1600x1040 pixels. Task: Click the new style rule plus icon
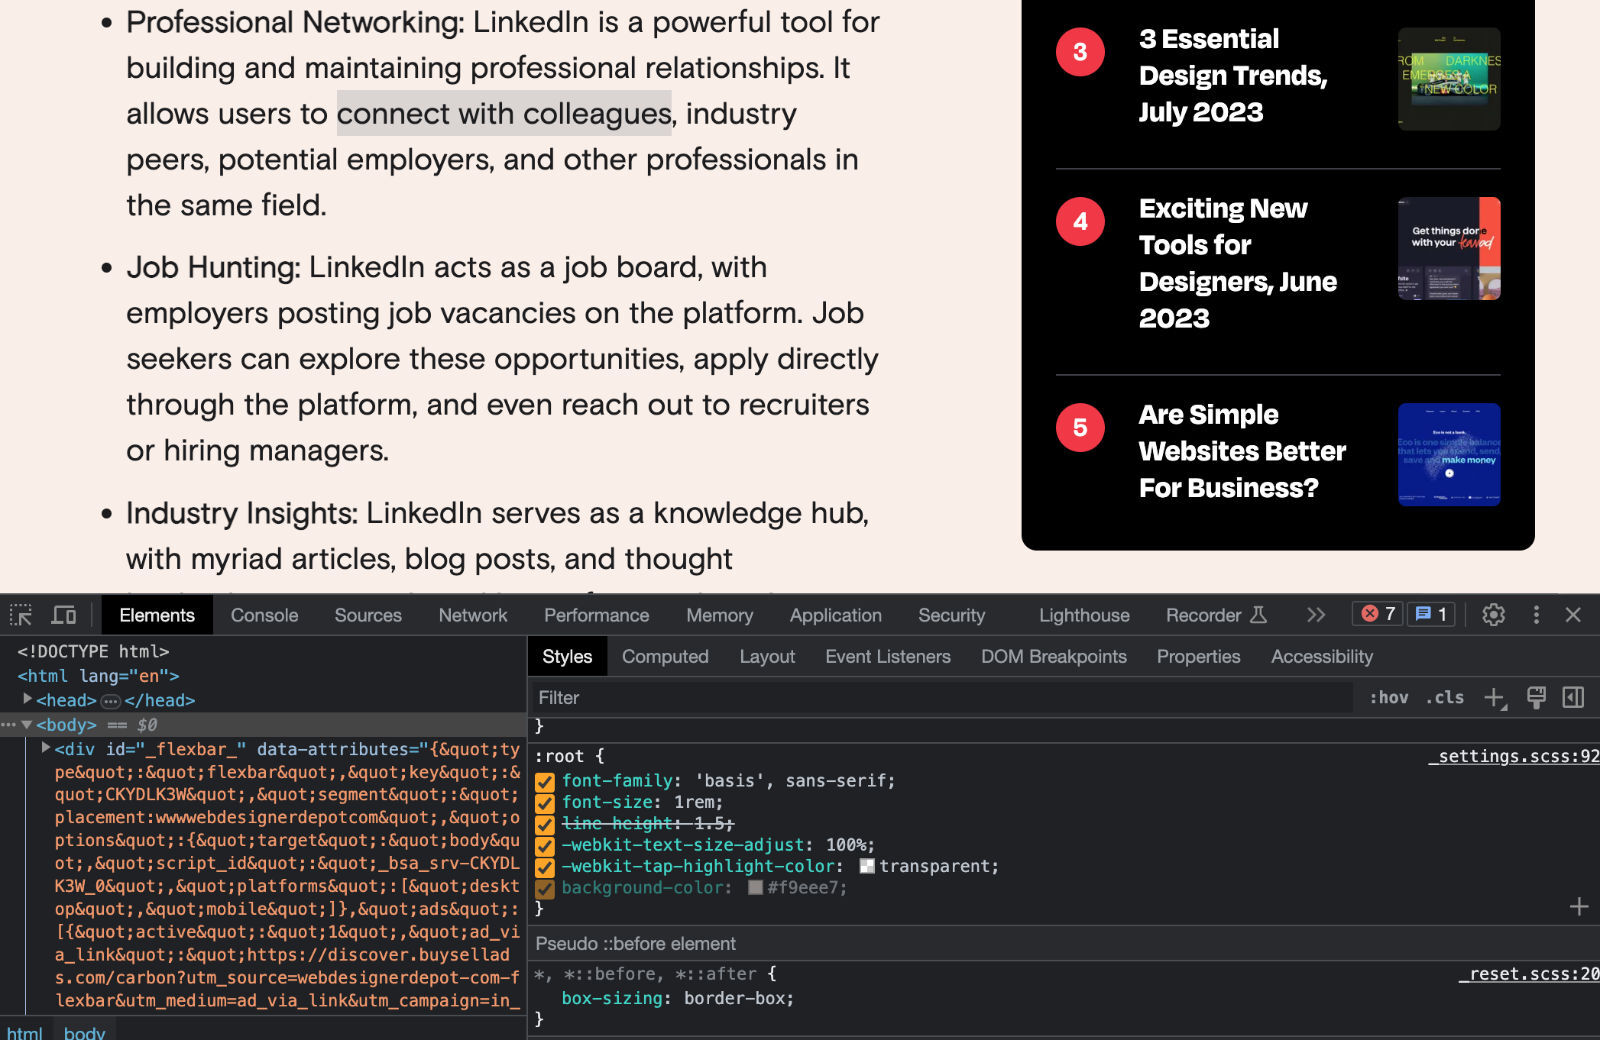point(1494,698)
